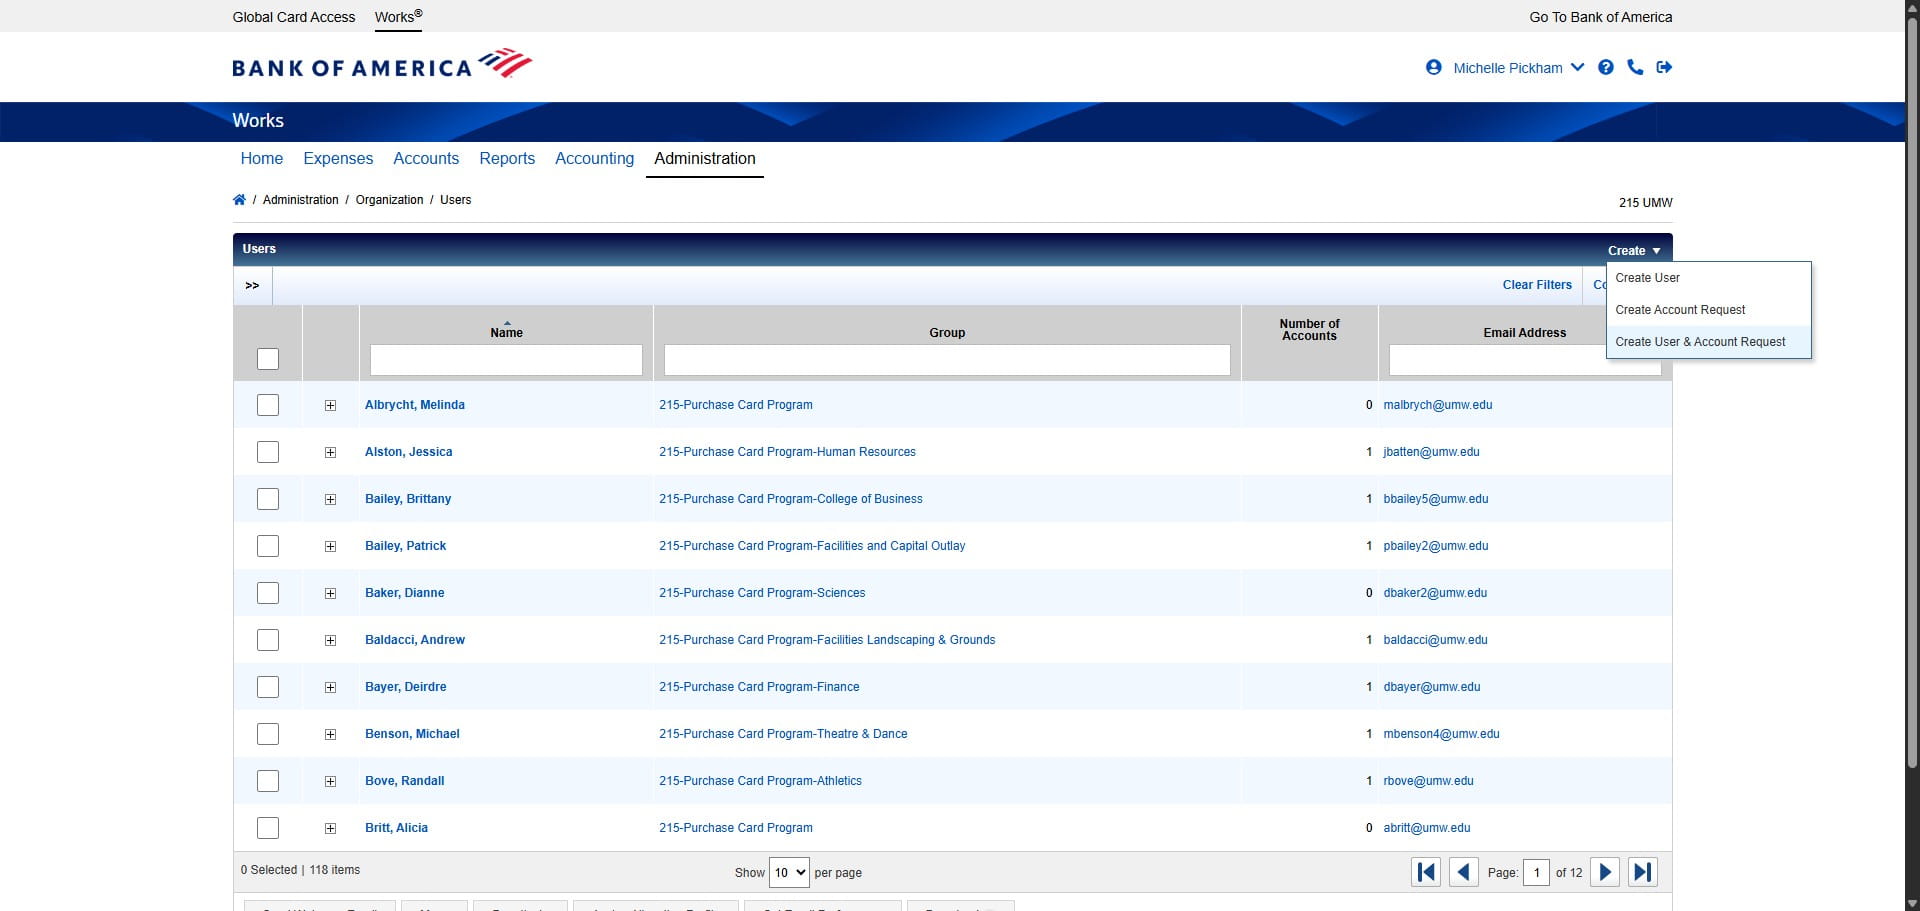
Task: Open the email link jbatten@umw.edu
Action: pos(1432,452)
